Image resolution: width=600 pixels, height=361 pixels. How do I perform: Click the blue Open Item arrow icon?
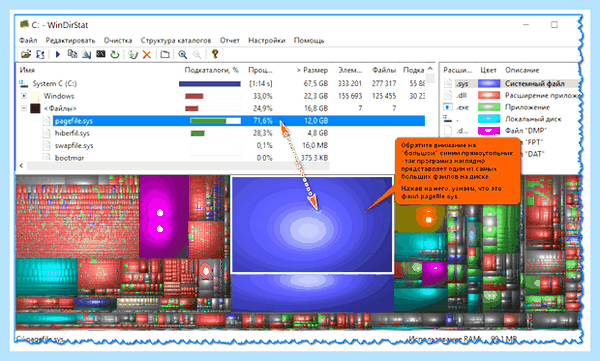pyautogui.click(x=58, y=54)
